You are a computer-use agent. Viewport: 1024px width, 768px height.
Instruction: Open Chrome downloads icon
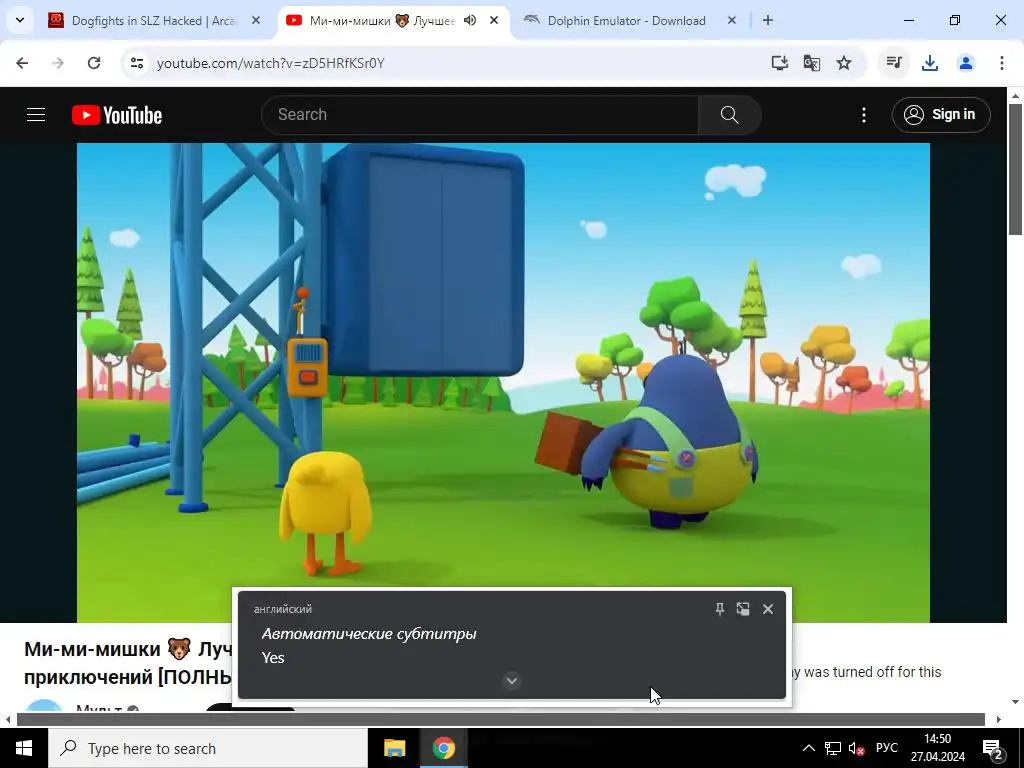coord(930,63)
